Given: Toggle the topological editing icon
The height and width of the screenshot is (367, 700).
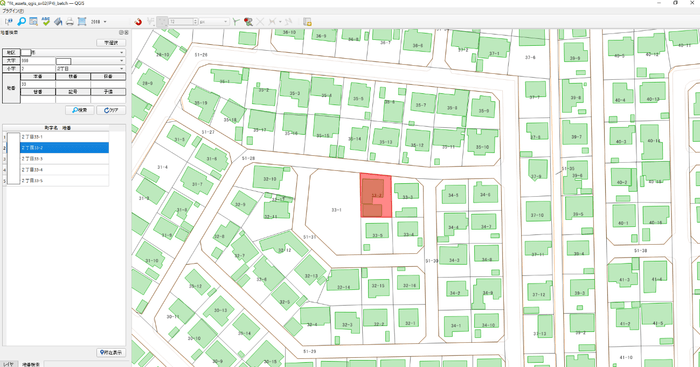Looking at the screenshot, I should click(x=236, y=21).
